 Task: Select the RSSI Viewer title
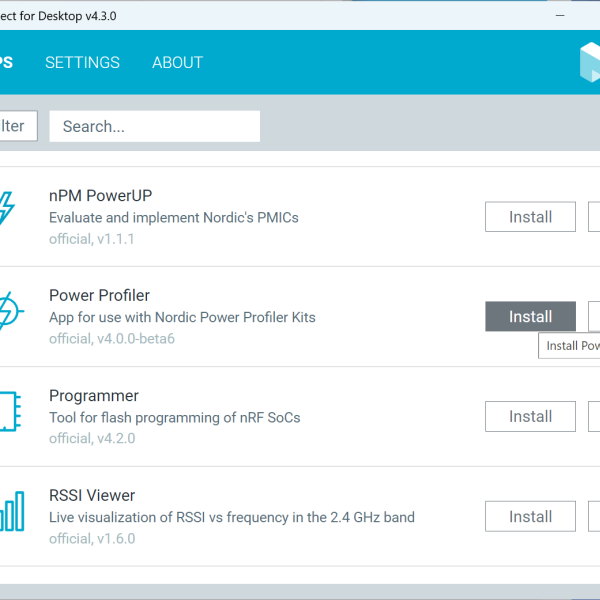[x=92, y=496]
